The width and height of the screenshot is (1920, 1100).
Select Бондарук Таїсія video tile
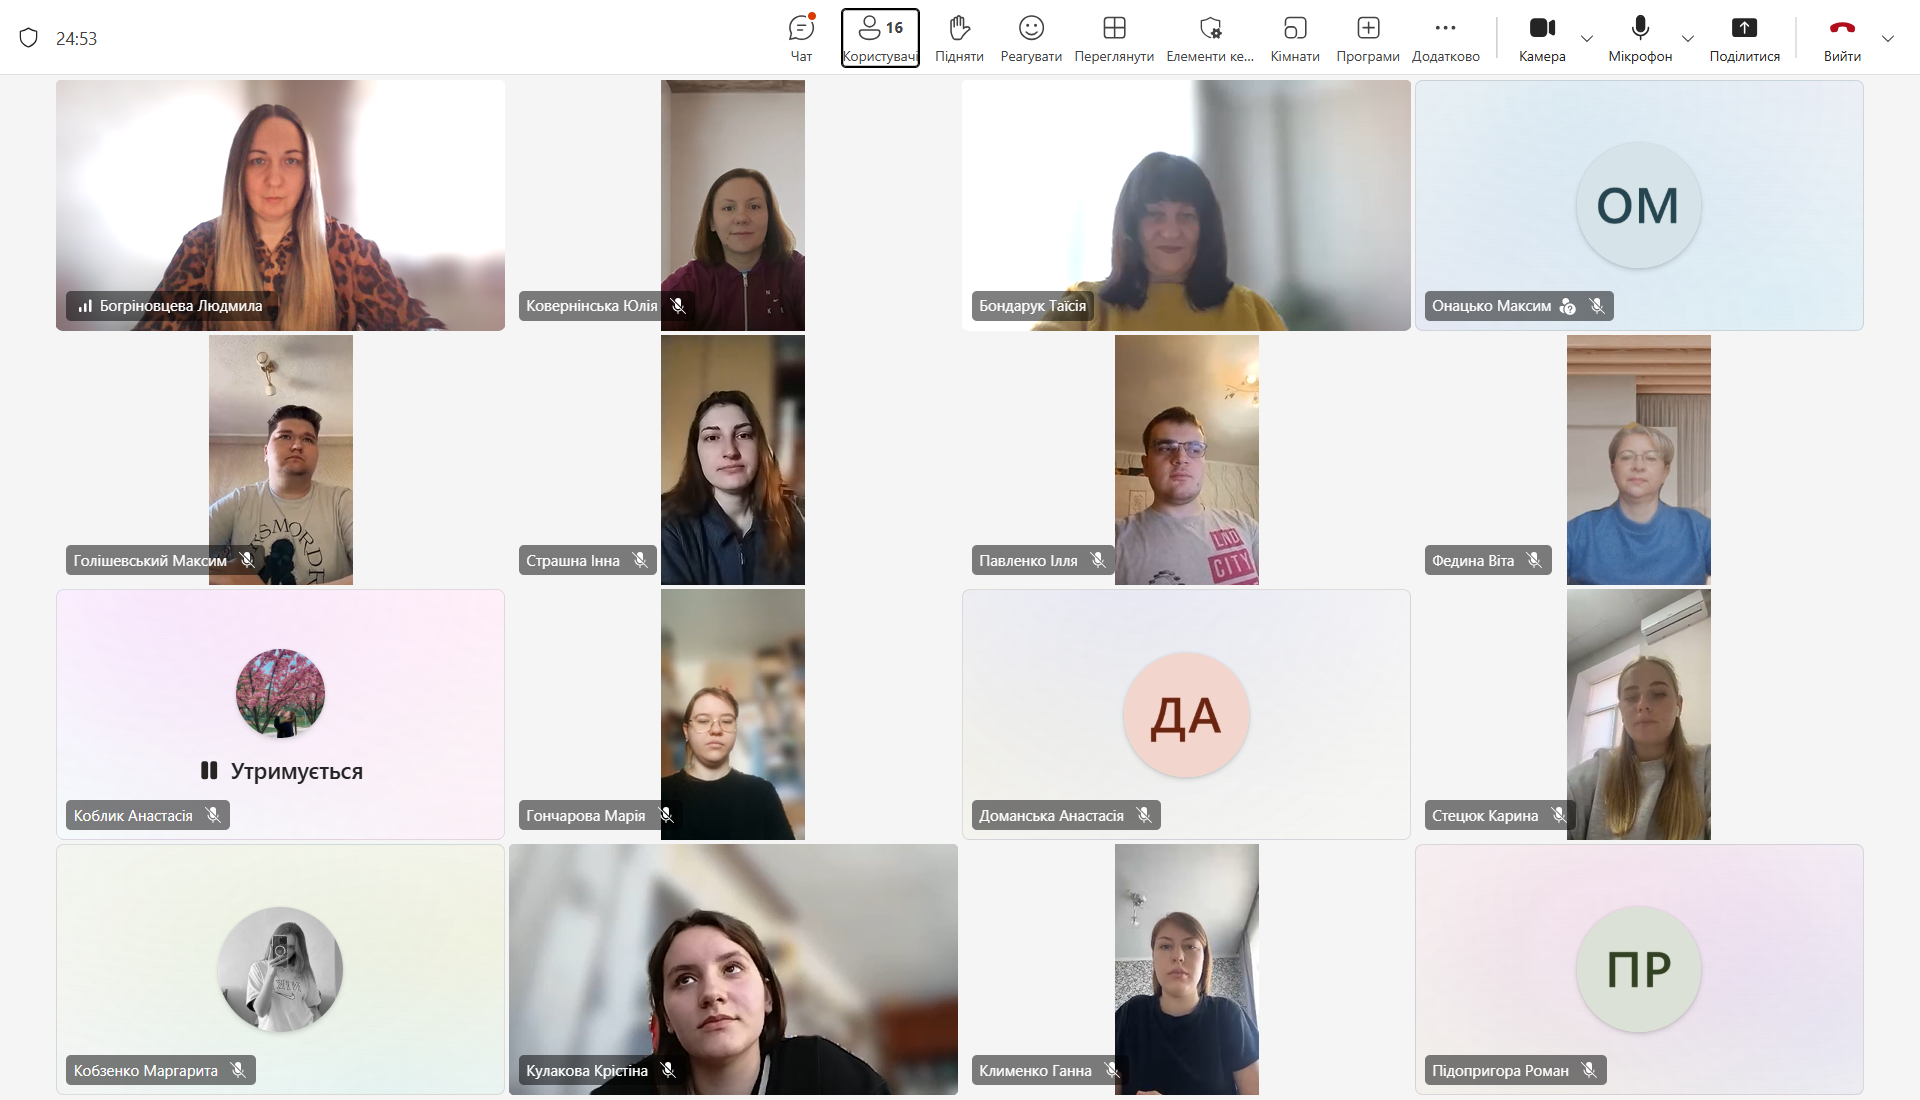click(1186, 205)
